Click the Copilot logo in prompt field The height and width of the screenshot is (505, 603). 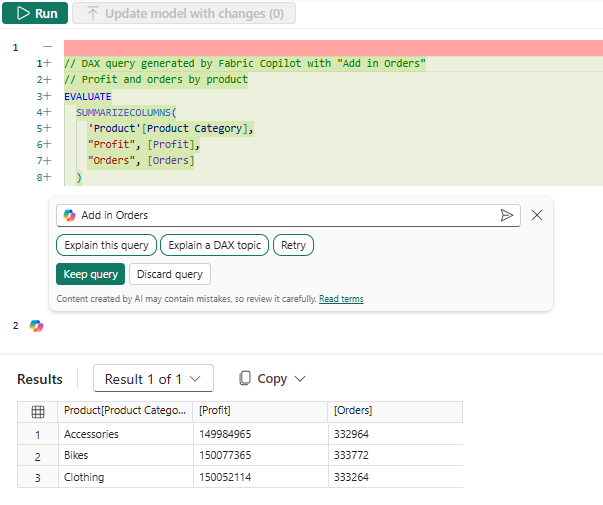pos(69,215)
